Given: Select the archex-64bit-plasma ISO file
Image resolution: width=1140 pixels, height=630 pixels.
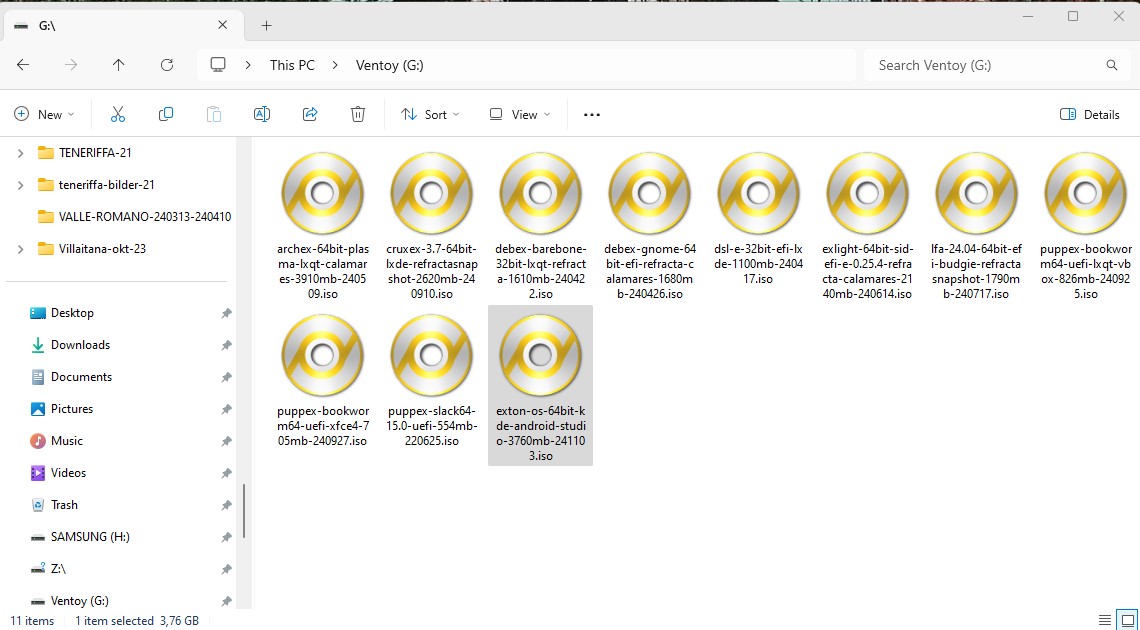Looking at the screenshot, I should tap(323, 225).
